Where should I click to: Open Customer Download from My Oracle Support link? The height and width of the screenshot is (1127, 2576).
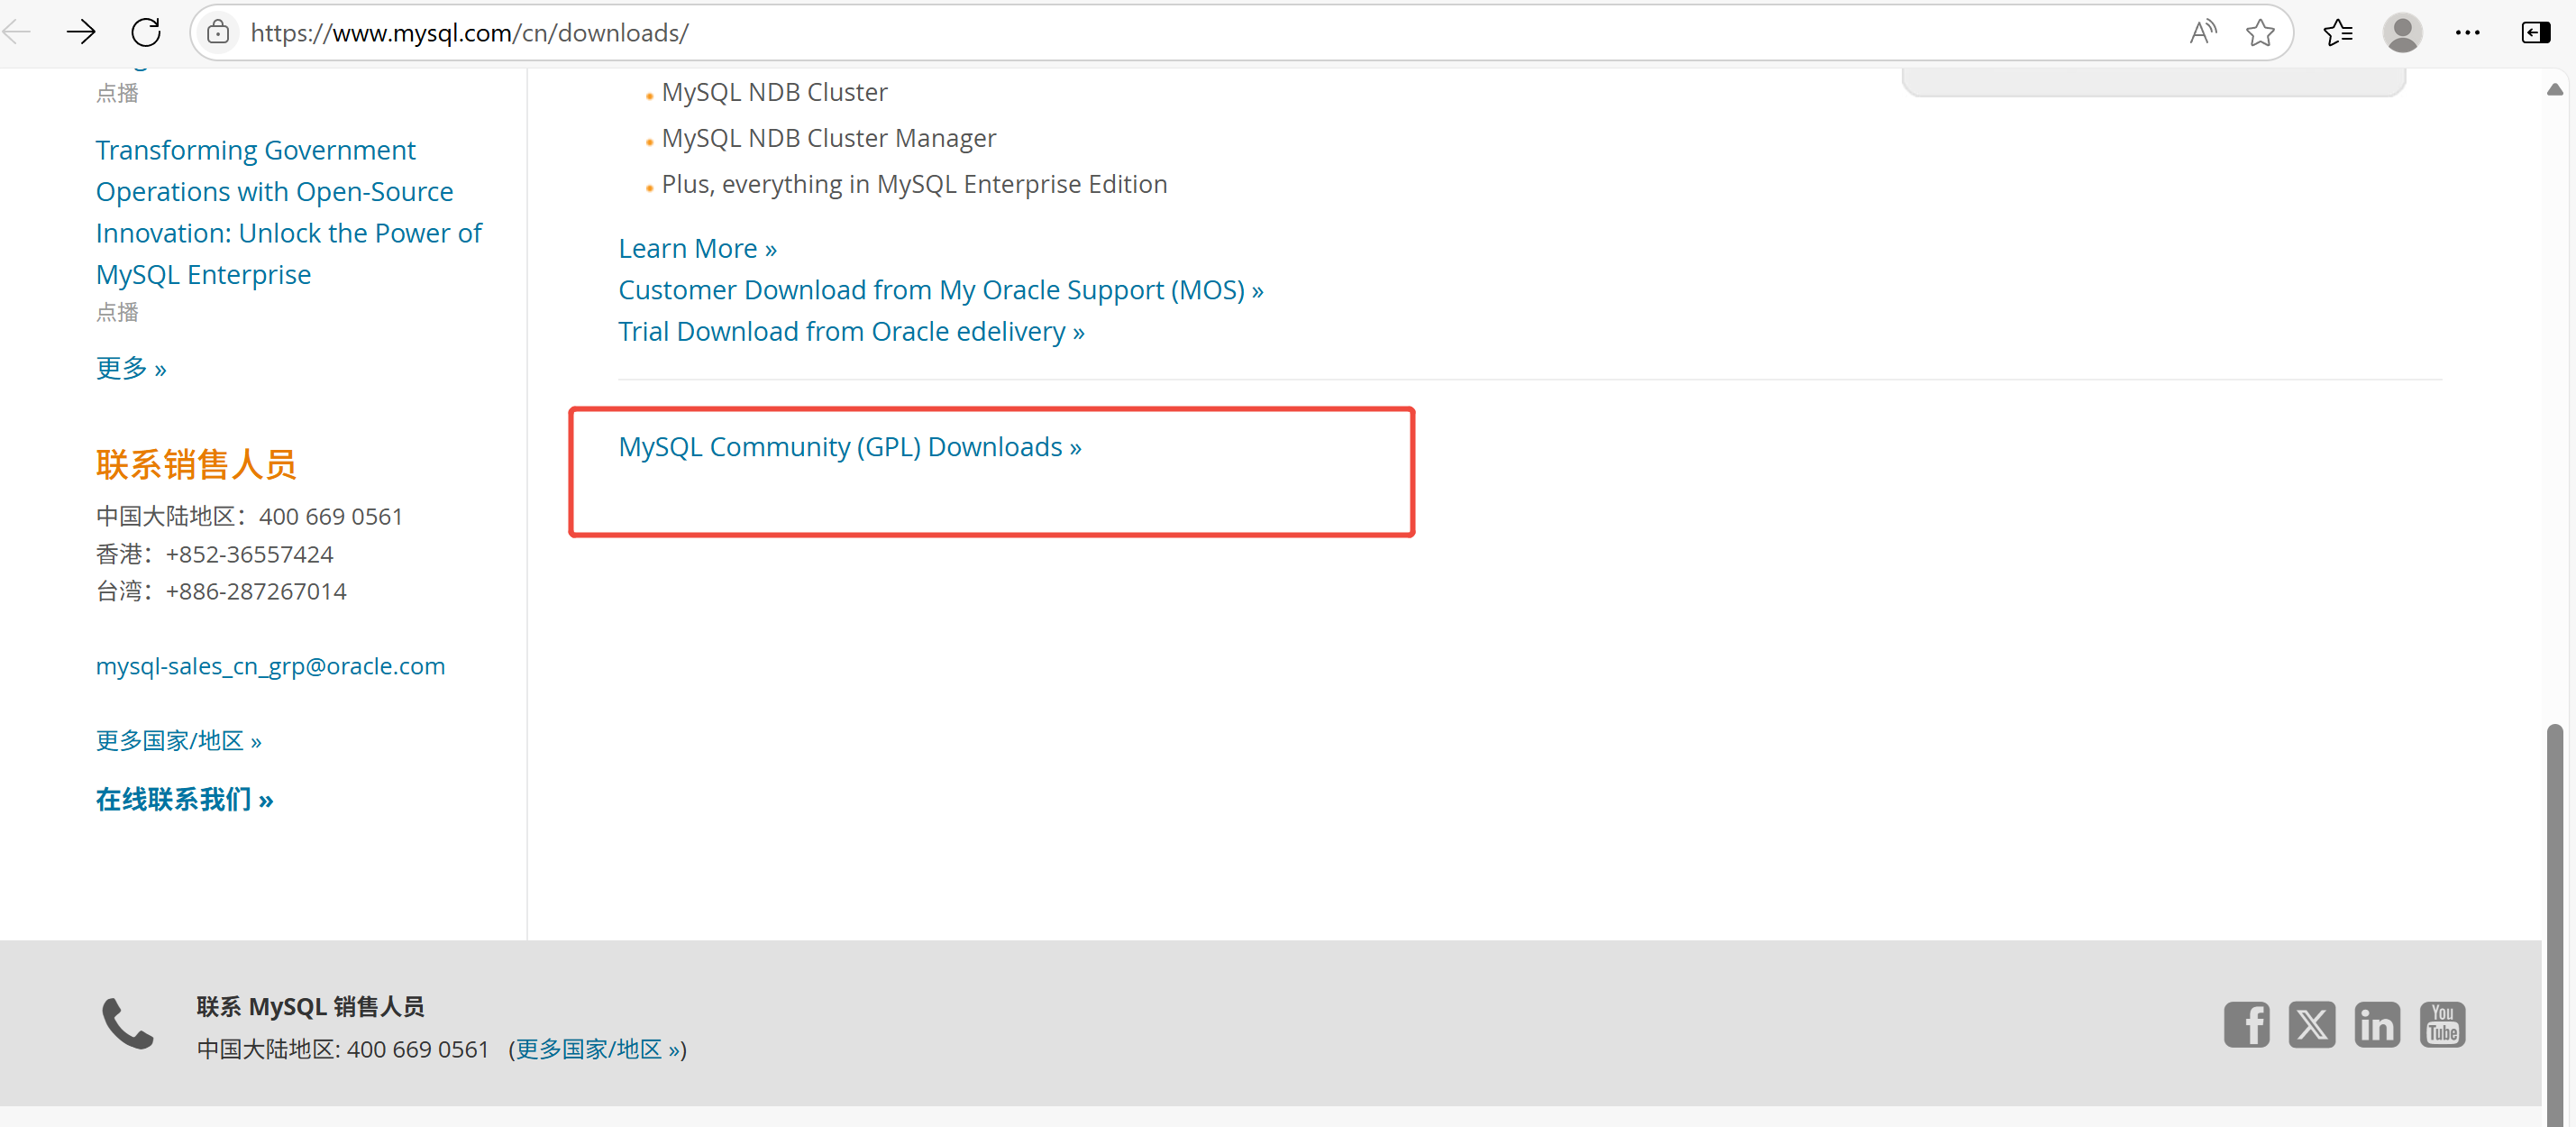pyautogui.click(x=941, y=290)
